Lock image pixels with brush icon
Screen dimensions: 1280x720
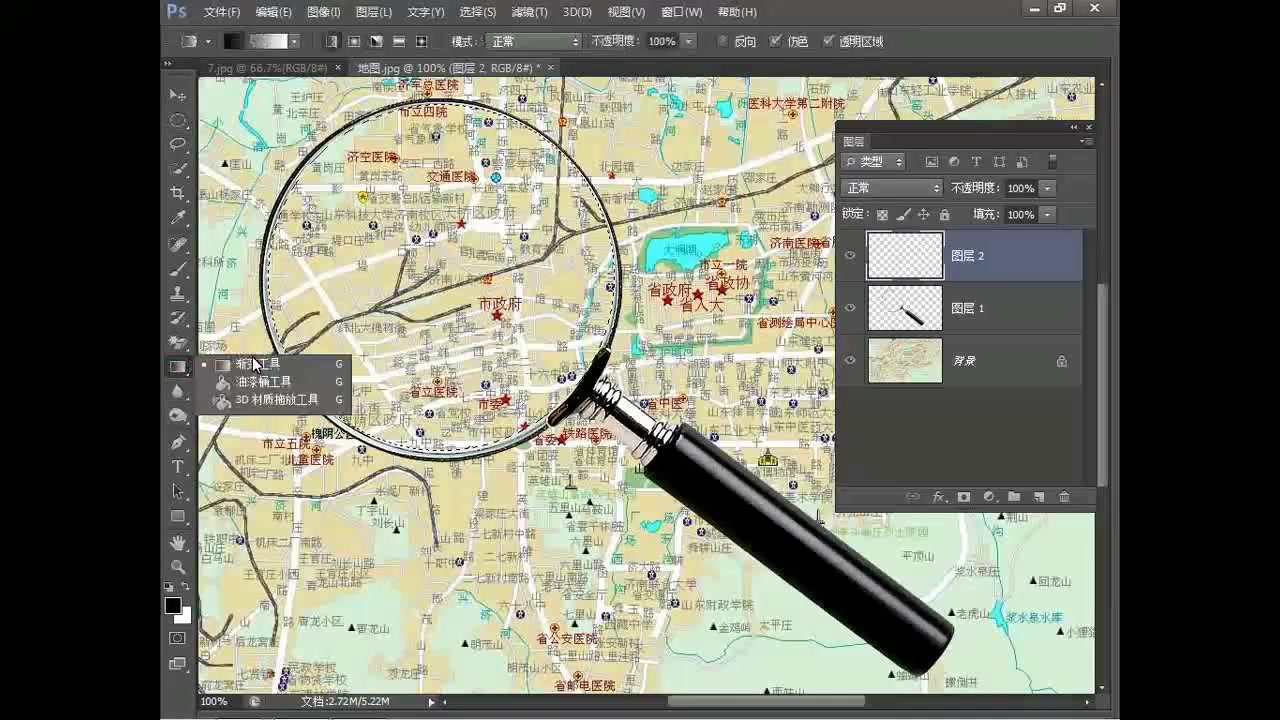click(x=903, y=214)
